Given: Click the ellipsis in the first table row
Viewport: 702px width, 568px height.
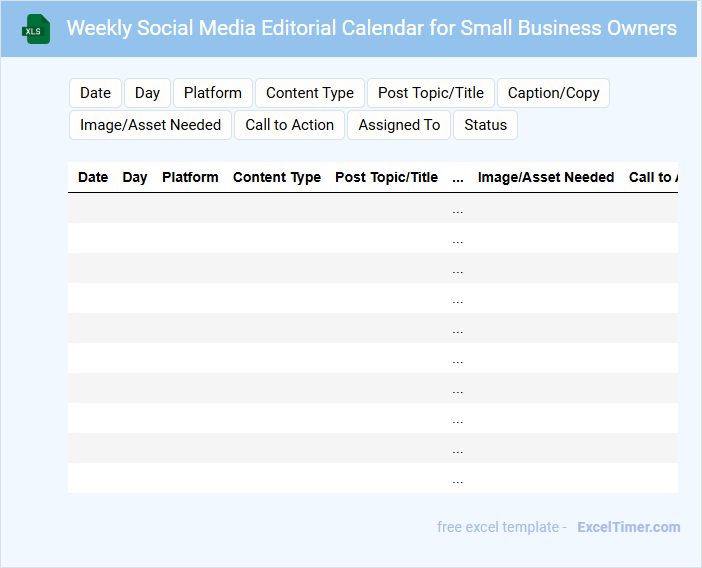Looking at the screenshot, I should click(x=458, y=209).
